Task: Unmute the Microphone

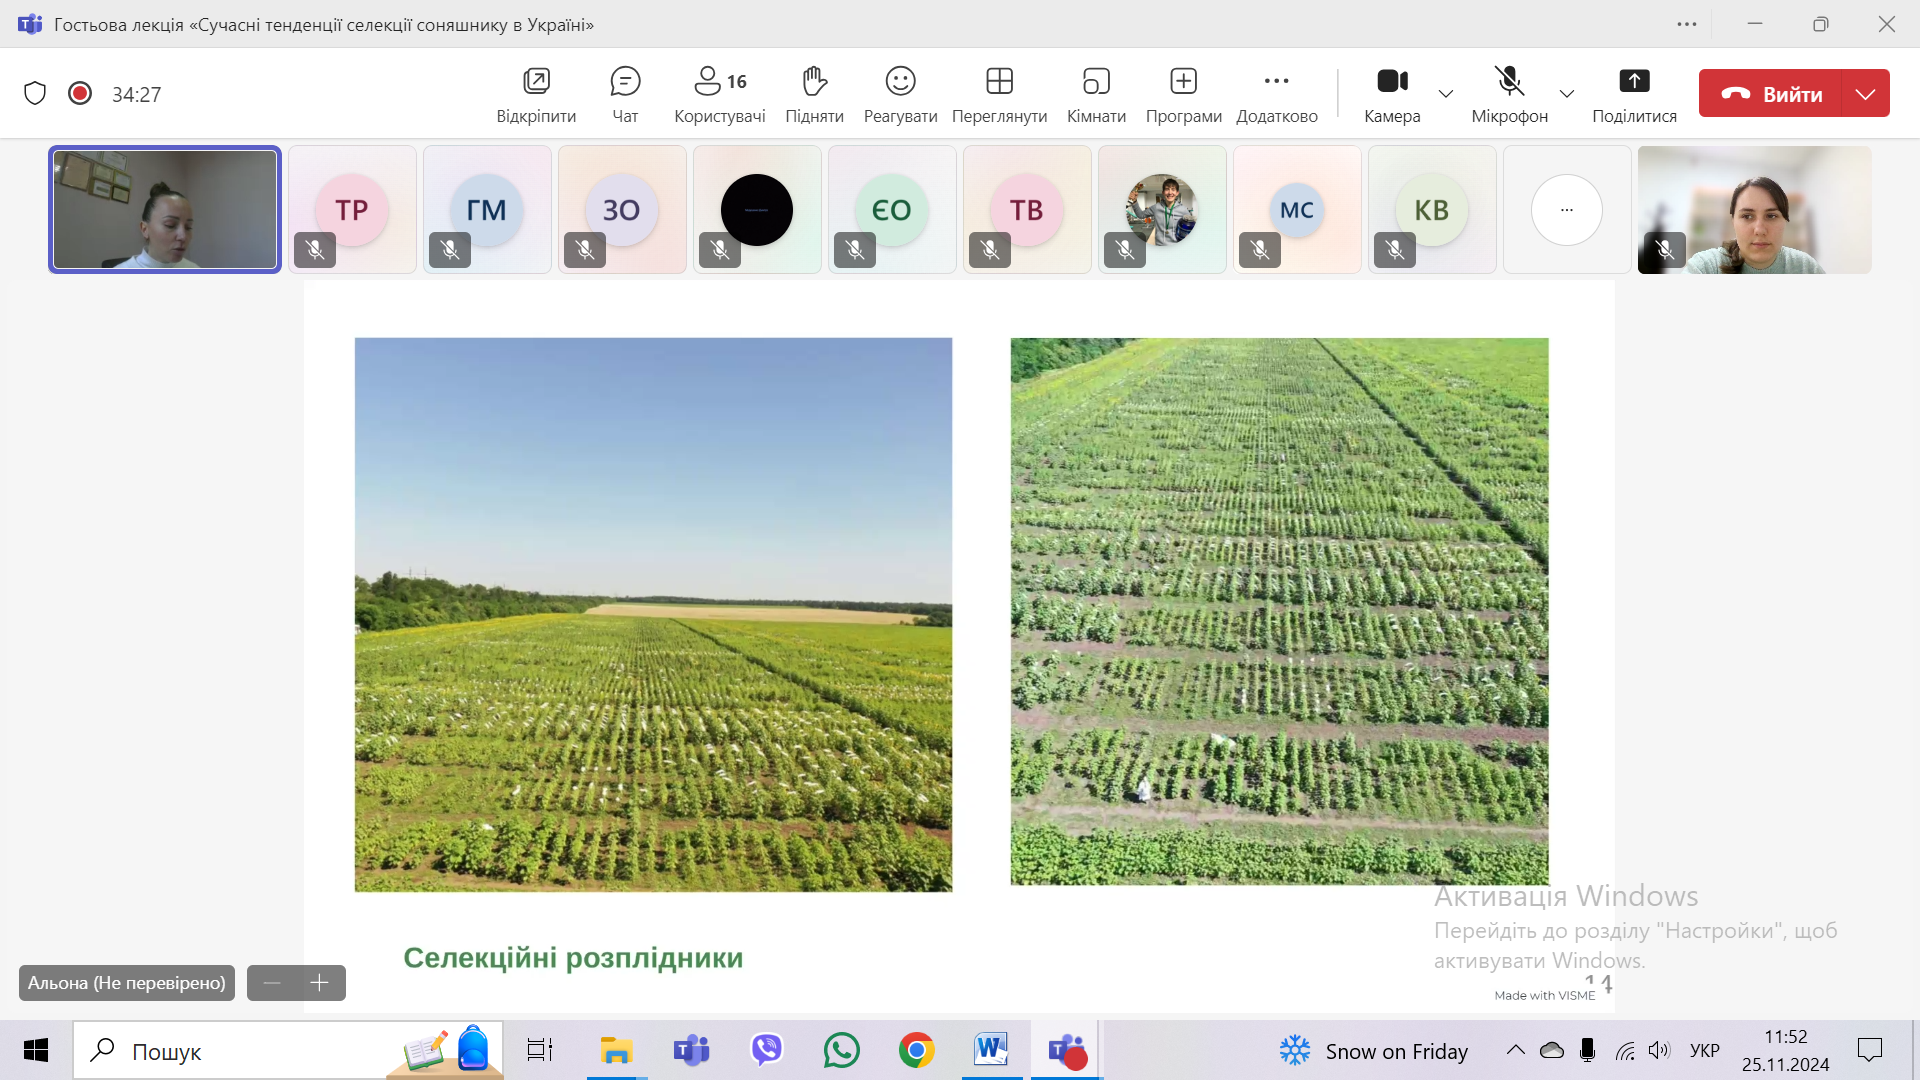Action: 1509,82
